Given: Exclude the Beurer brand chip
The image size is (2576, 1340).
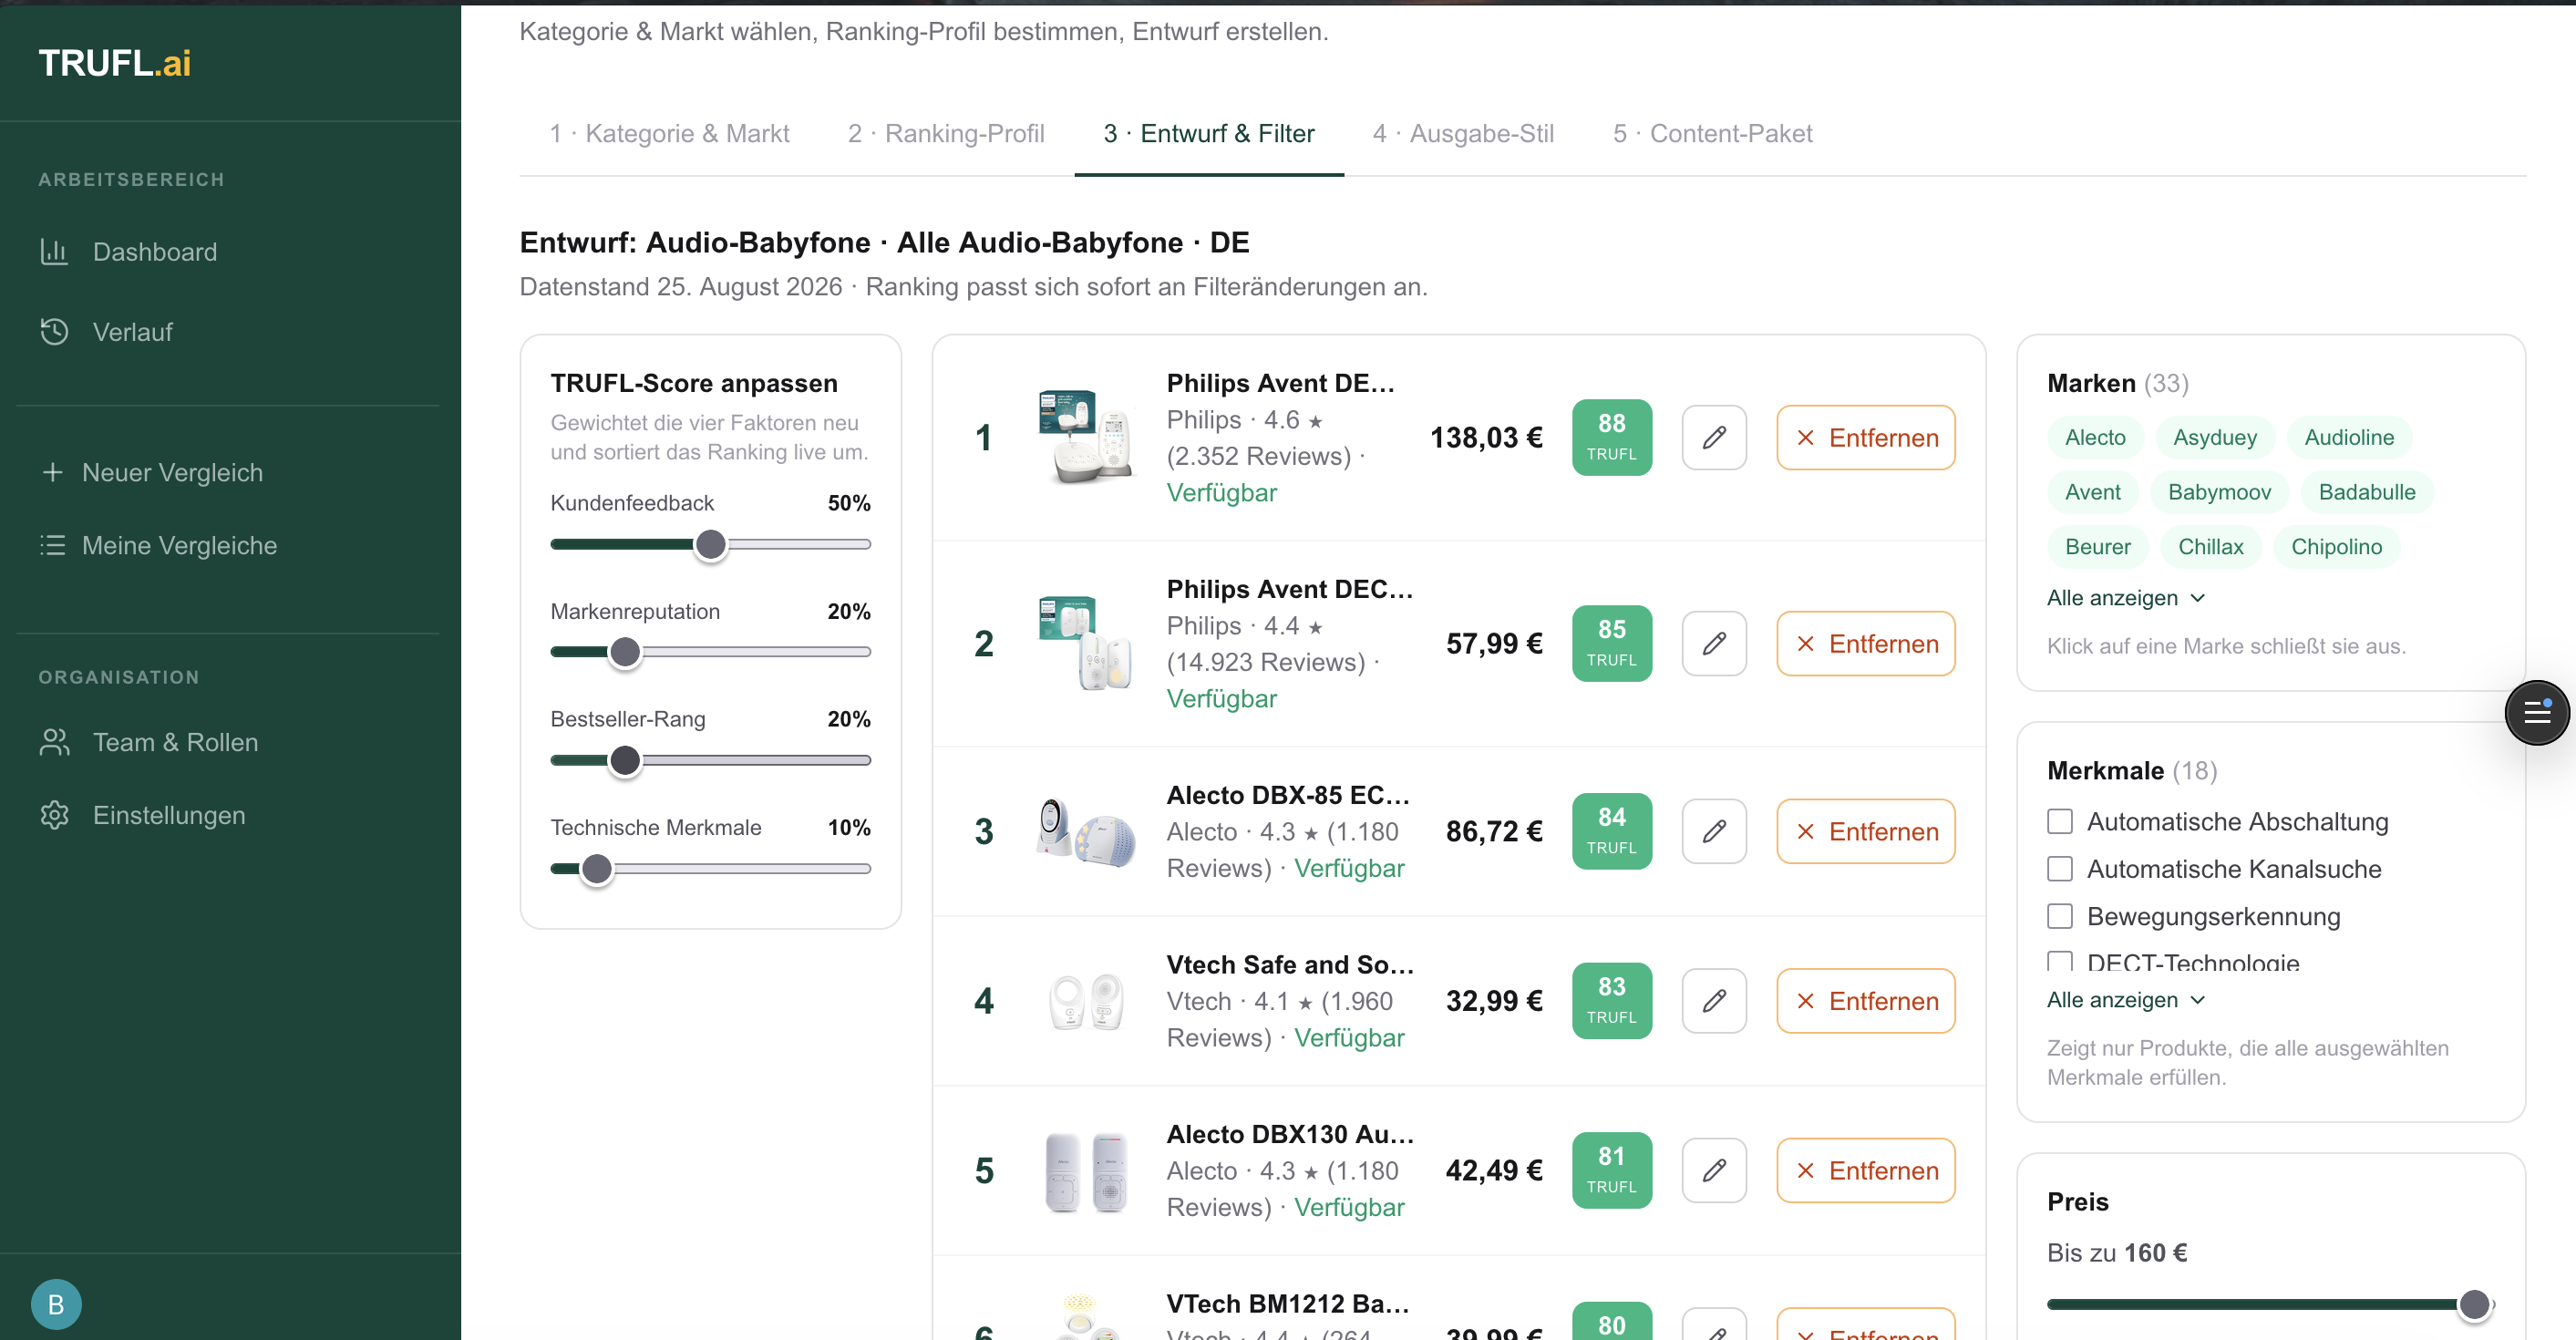Looking at the screenshot, I should [2097, 546].
